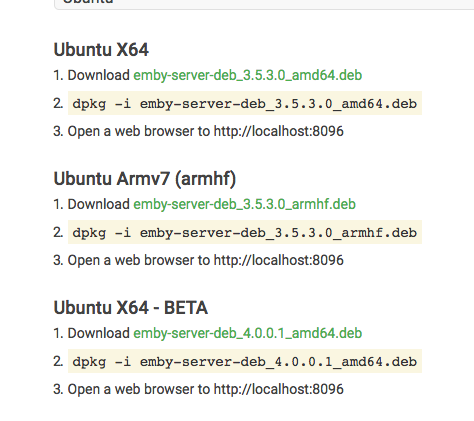The image size is (474, 421).
Task: Click http://localhost:8096 under Ubuntu X64 BETA section
Action: pos(278,389)
